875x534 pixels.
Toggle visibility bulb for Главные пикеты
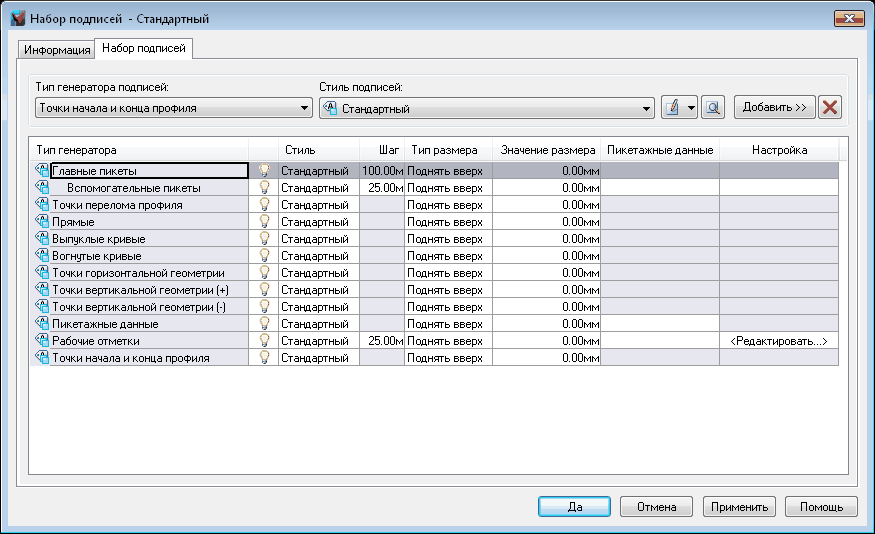click(x=264, y=171)
